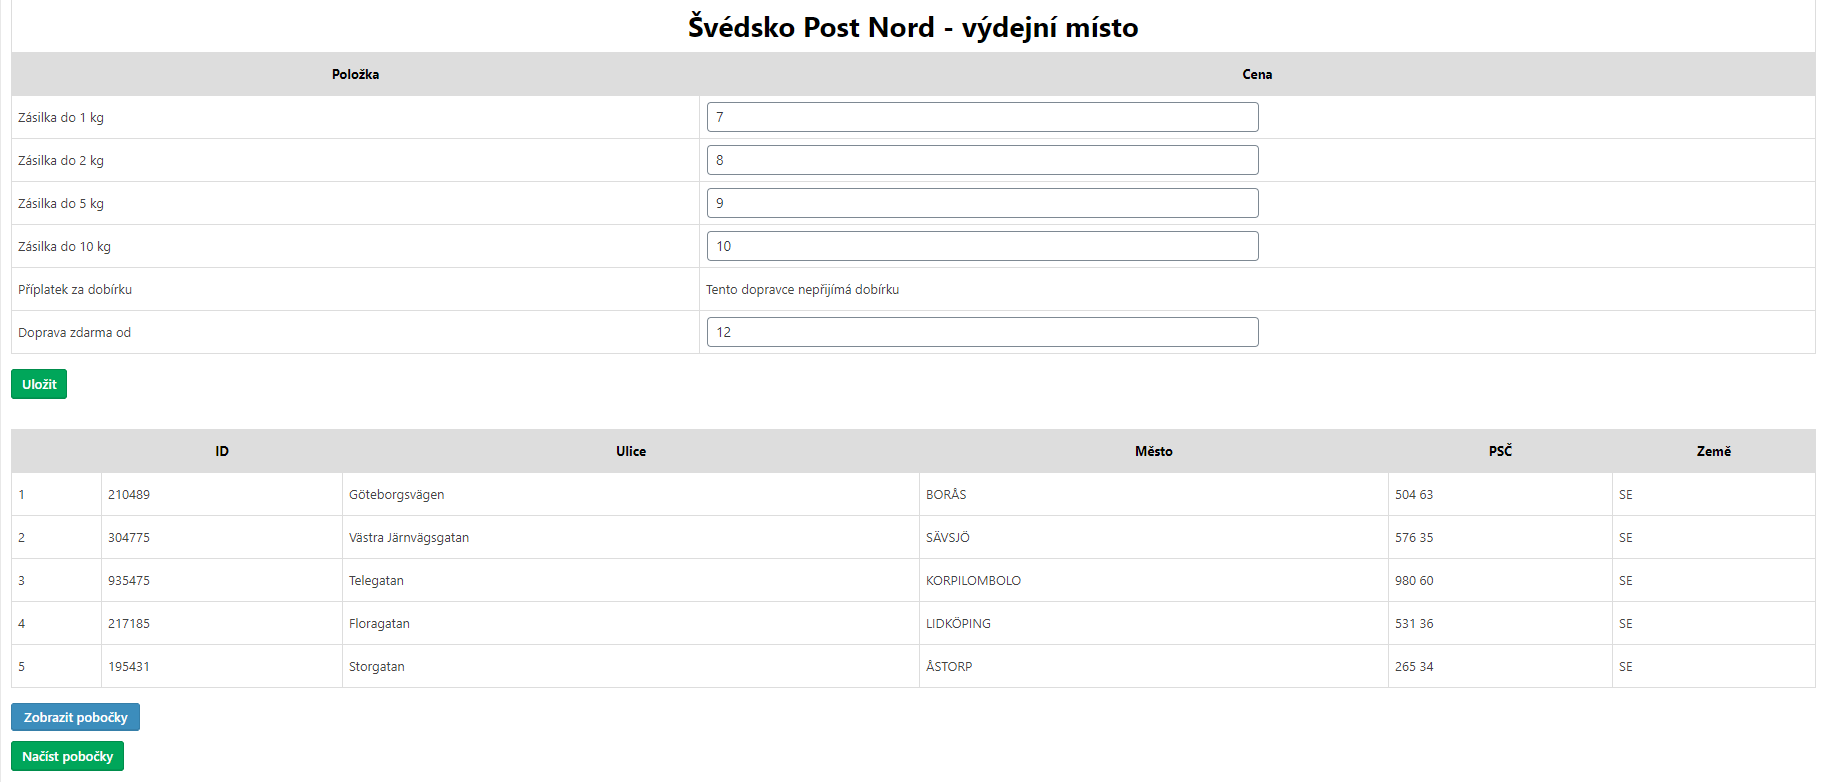The height and width of the screenshot is (782, 1825).
Task: Click the Cena column header
Action: [1257, 74]
